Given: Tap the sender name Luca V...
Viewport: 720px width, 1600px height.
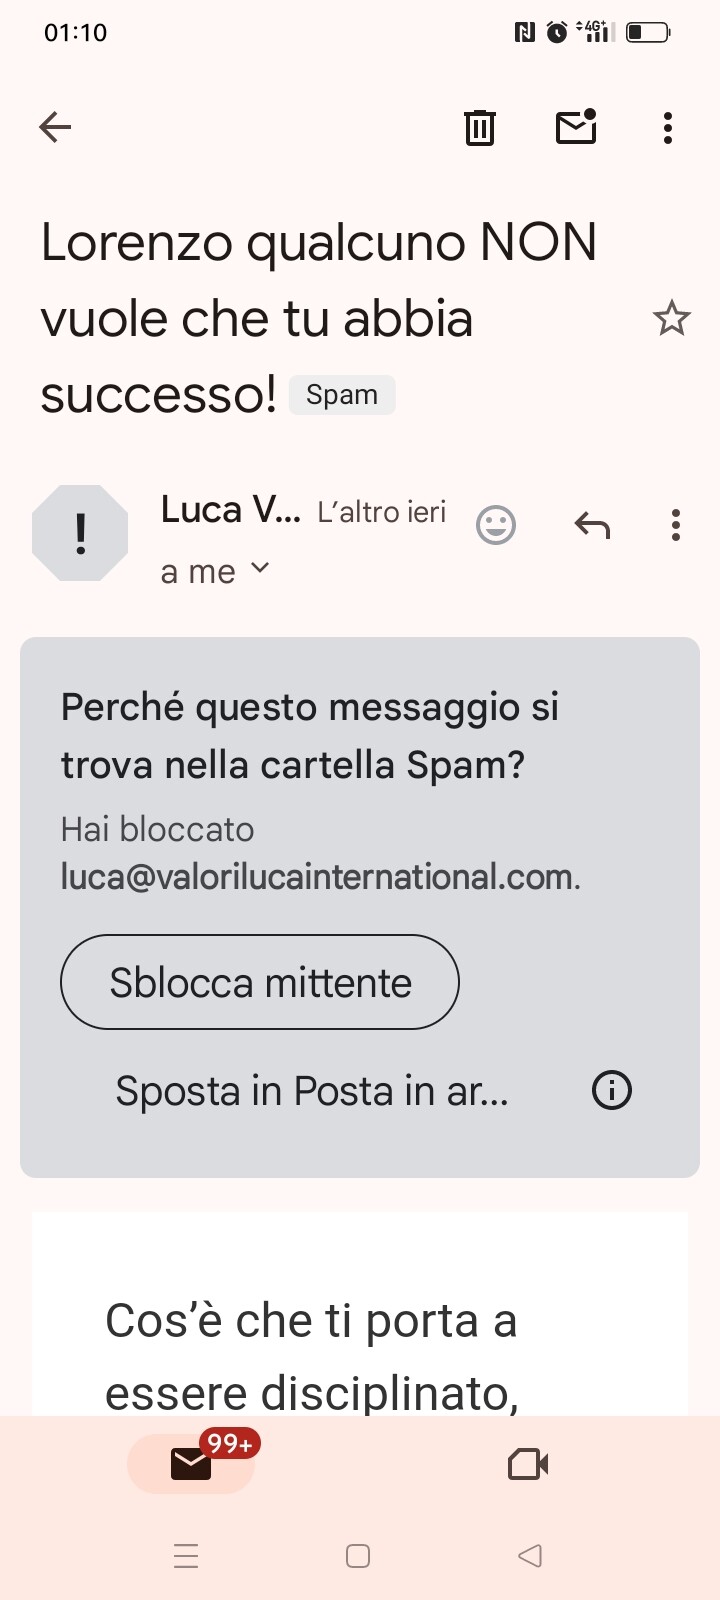Looking at the screenshot, I should (230, 510).
